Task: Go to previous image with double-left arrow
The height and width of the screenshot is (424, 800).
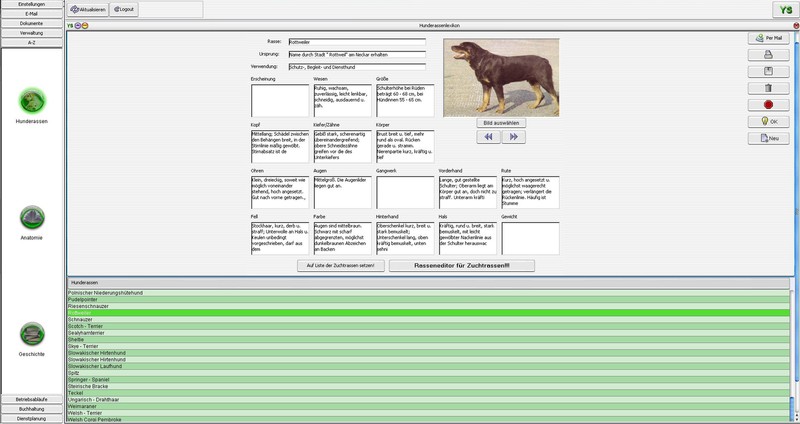Action: point(488,137)
